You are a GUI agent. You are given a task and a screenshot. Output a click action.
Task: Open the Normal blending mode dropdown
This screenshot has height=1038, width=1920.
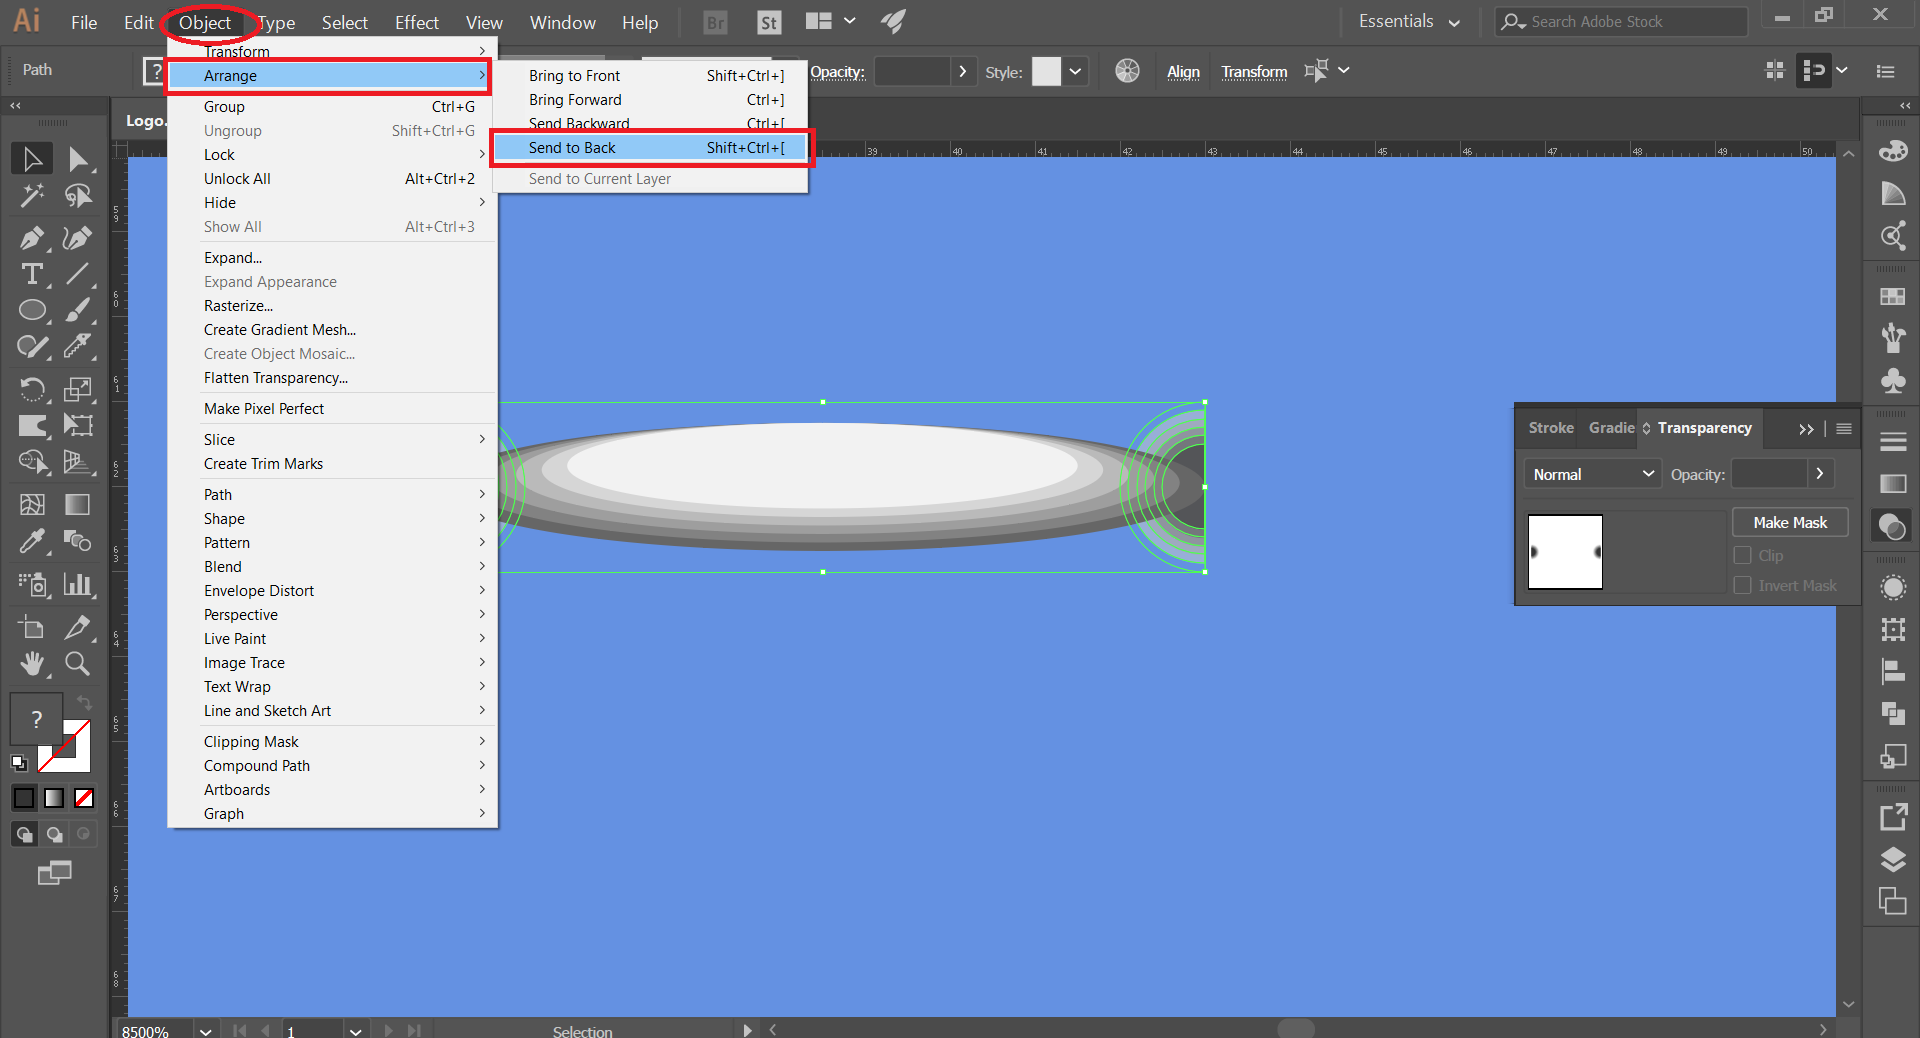pyautogui.click(x=1592, y=474)
